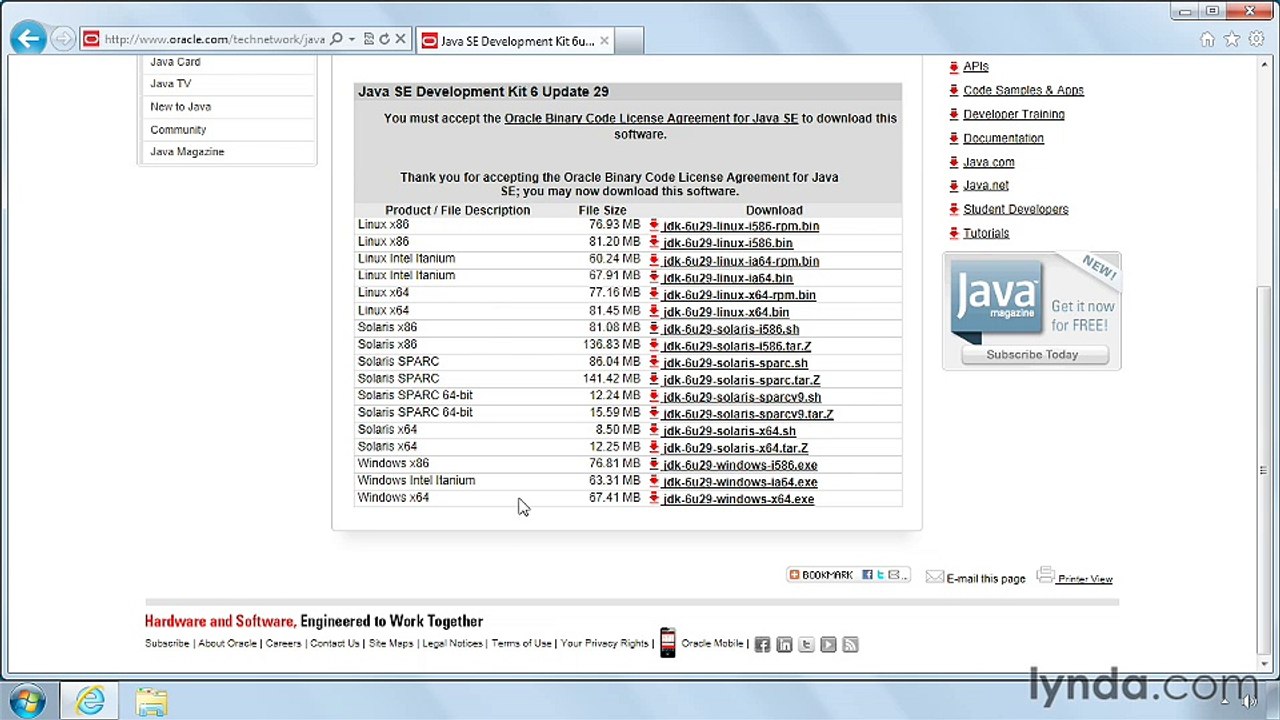Click the BOOKMARK share button
The width and height of the screenshot is (1280, 720).
847,575
